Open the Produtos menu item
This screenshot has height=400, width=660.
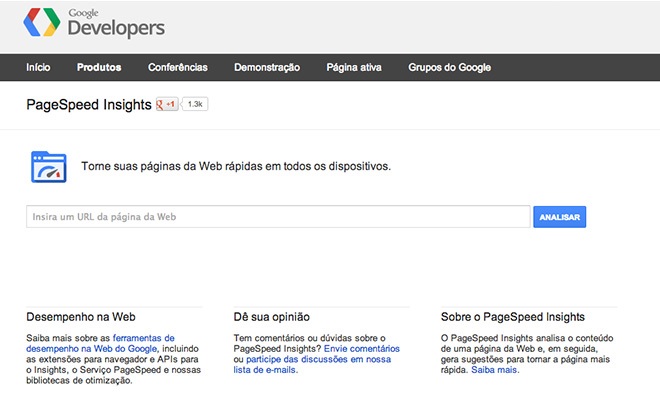coord(99,67)
